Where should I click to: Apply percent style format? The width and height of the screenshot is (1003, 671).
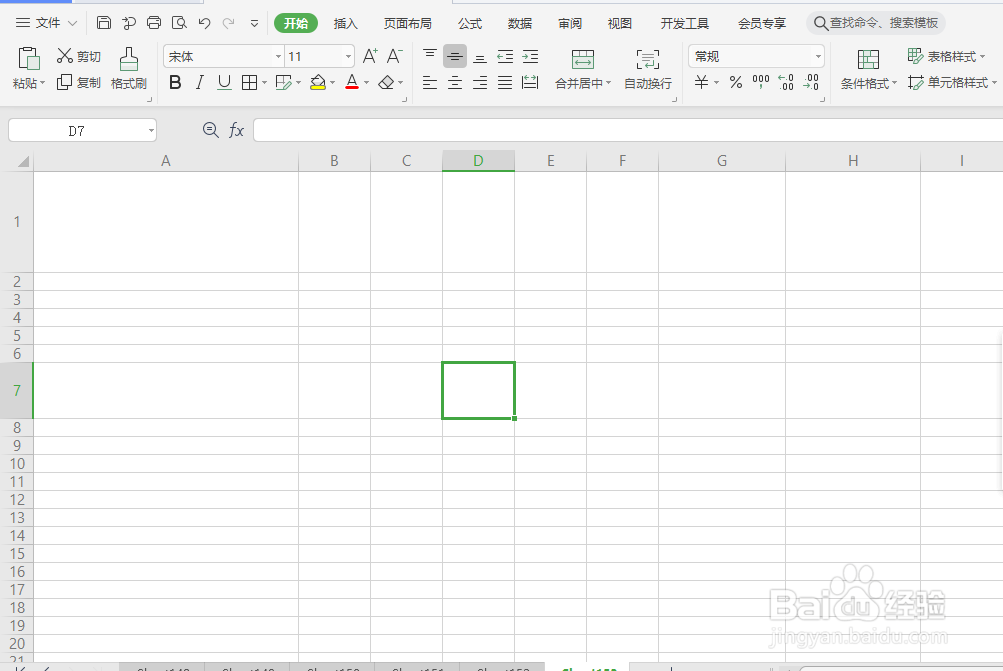tap(736, 83)
